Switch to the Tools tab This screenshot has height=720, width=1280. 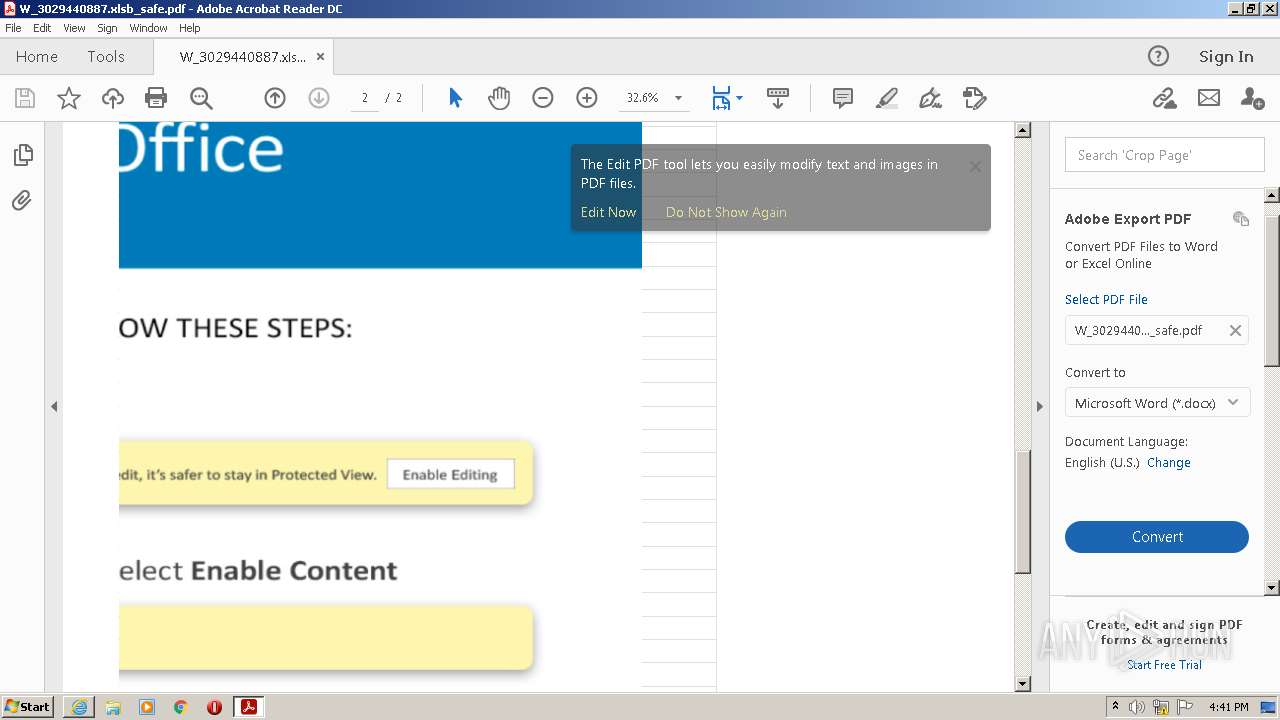coord(106,56)
